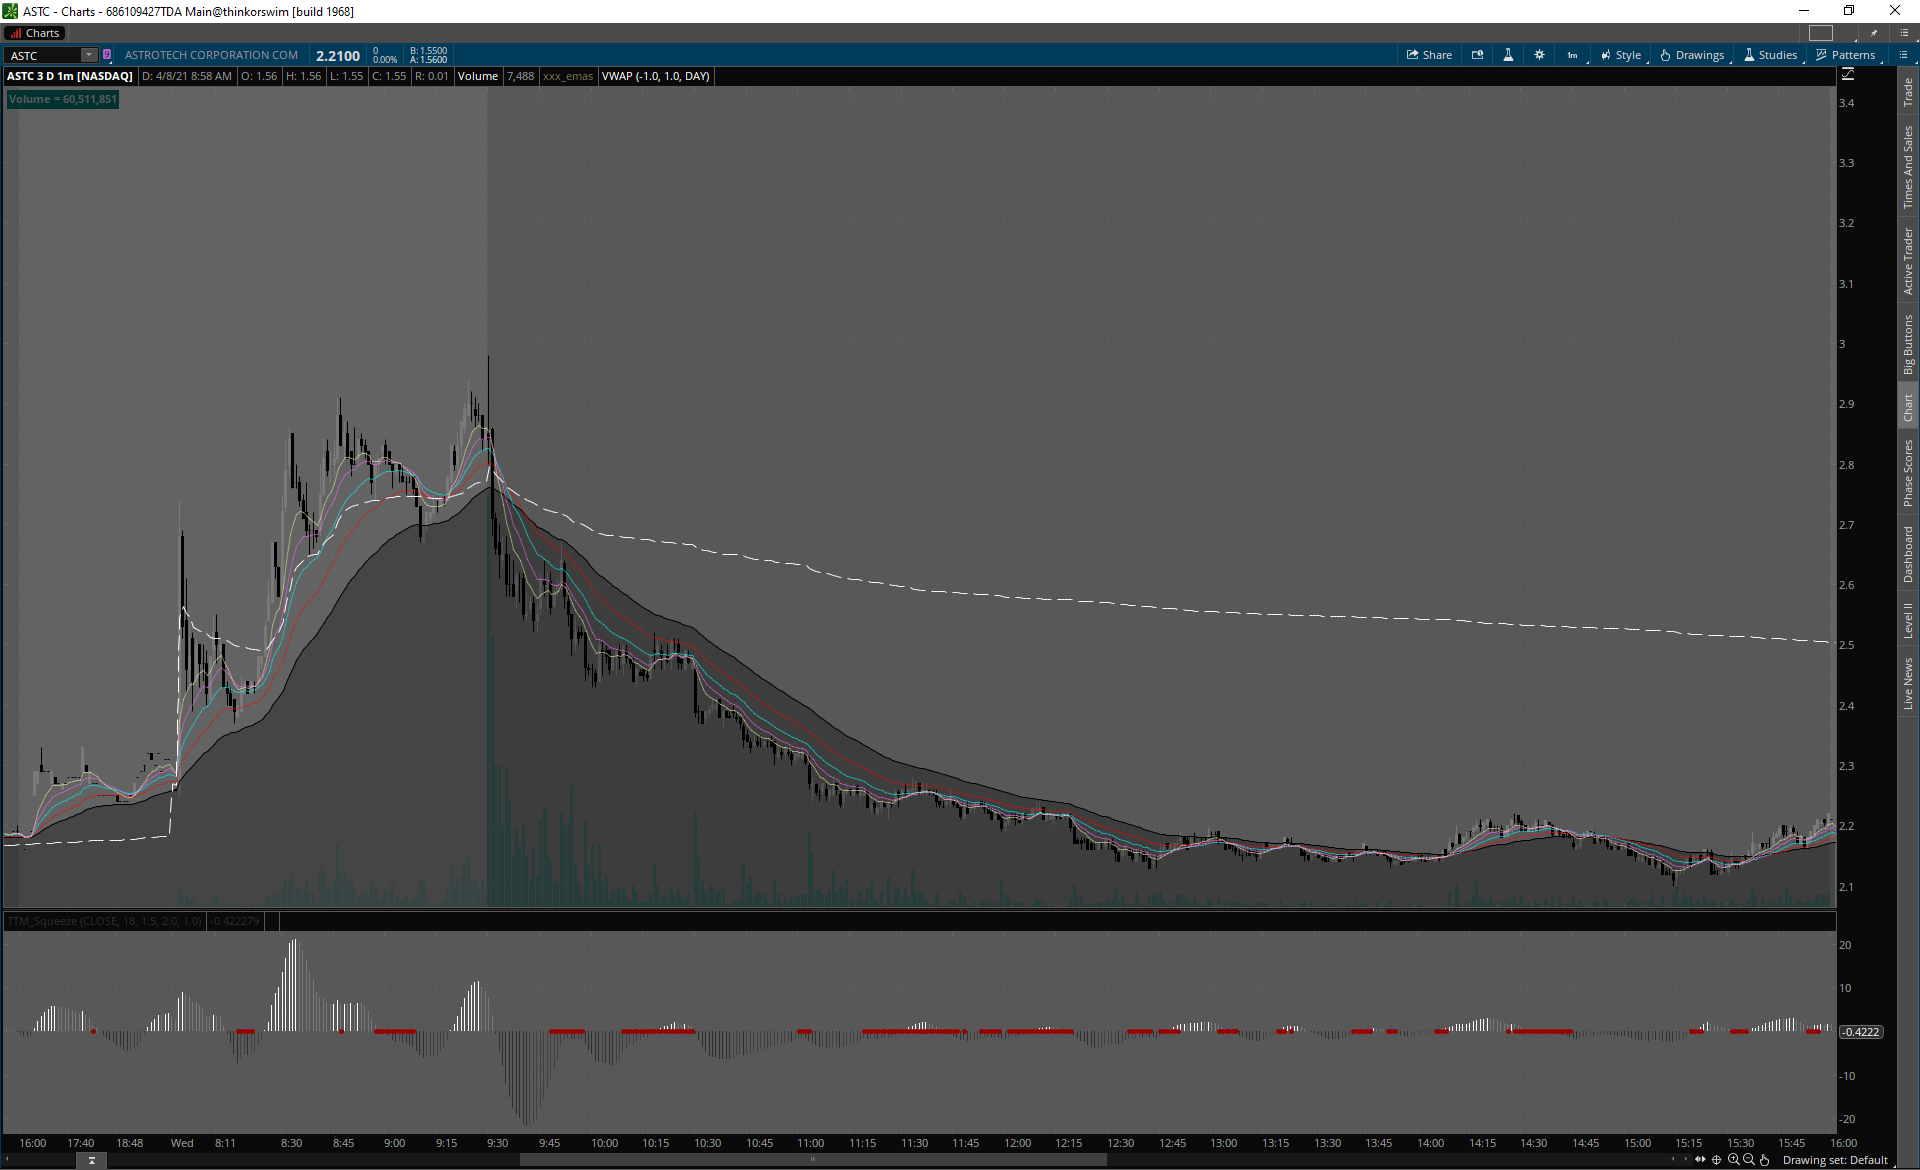This screenshot has width=1920, height=1170.
Task: Open chart settings gear icon
Action: pos(1539,55)
